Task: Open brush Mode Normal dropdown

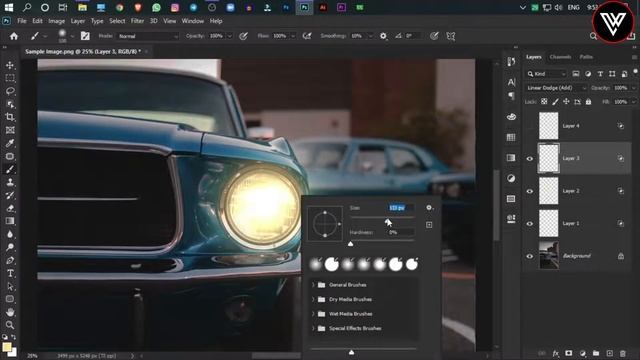Action: point(148,36)
